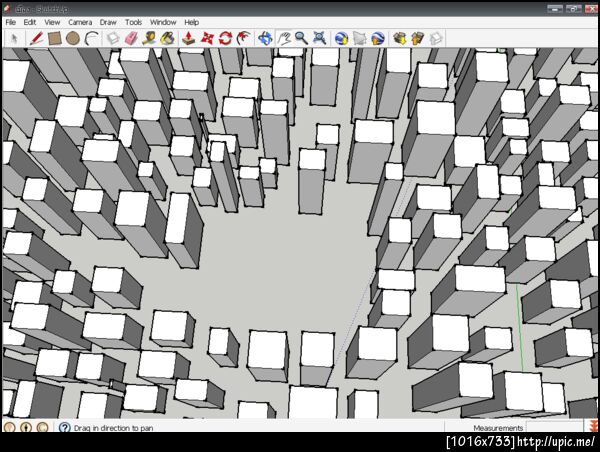Image resolution: width=600 pixels, height=452 pixels.
Task: Click the Place Model in Google Earth icon
Action: 378,38
